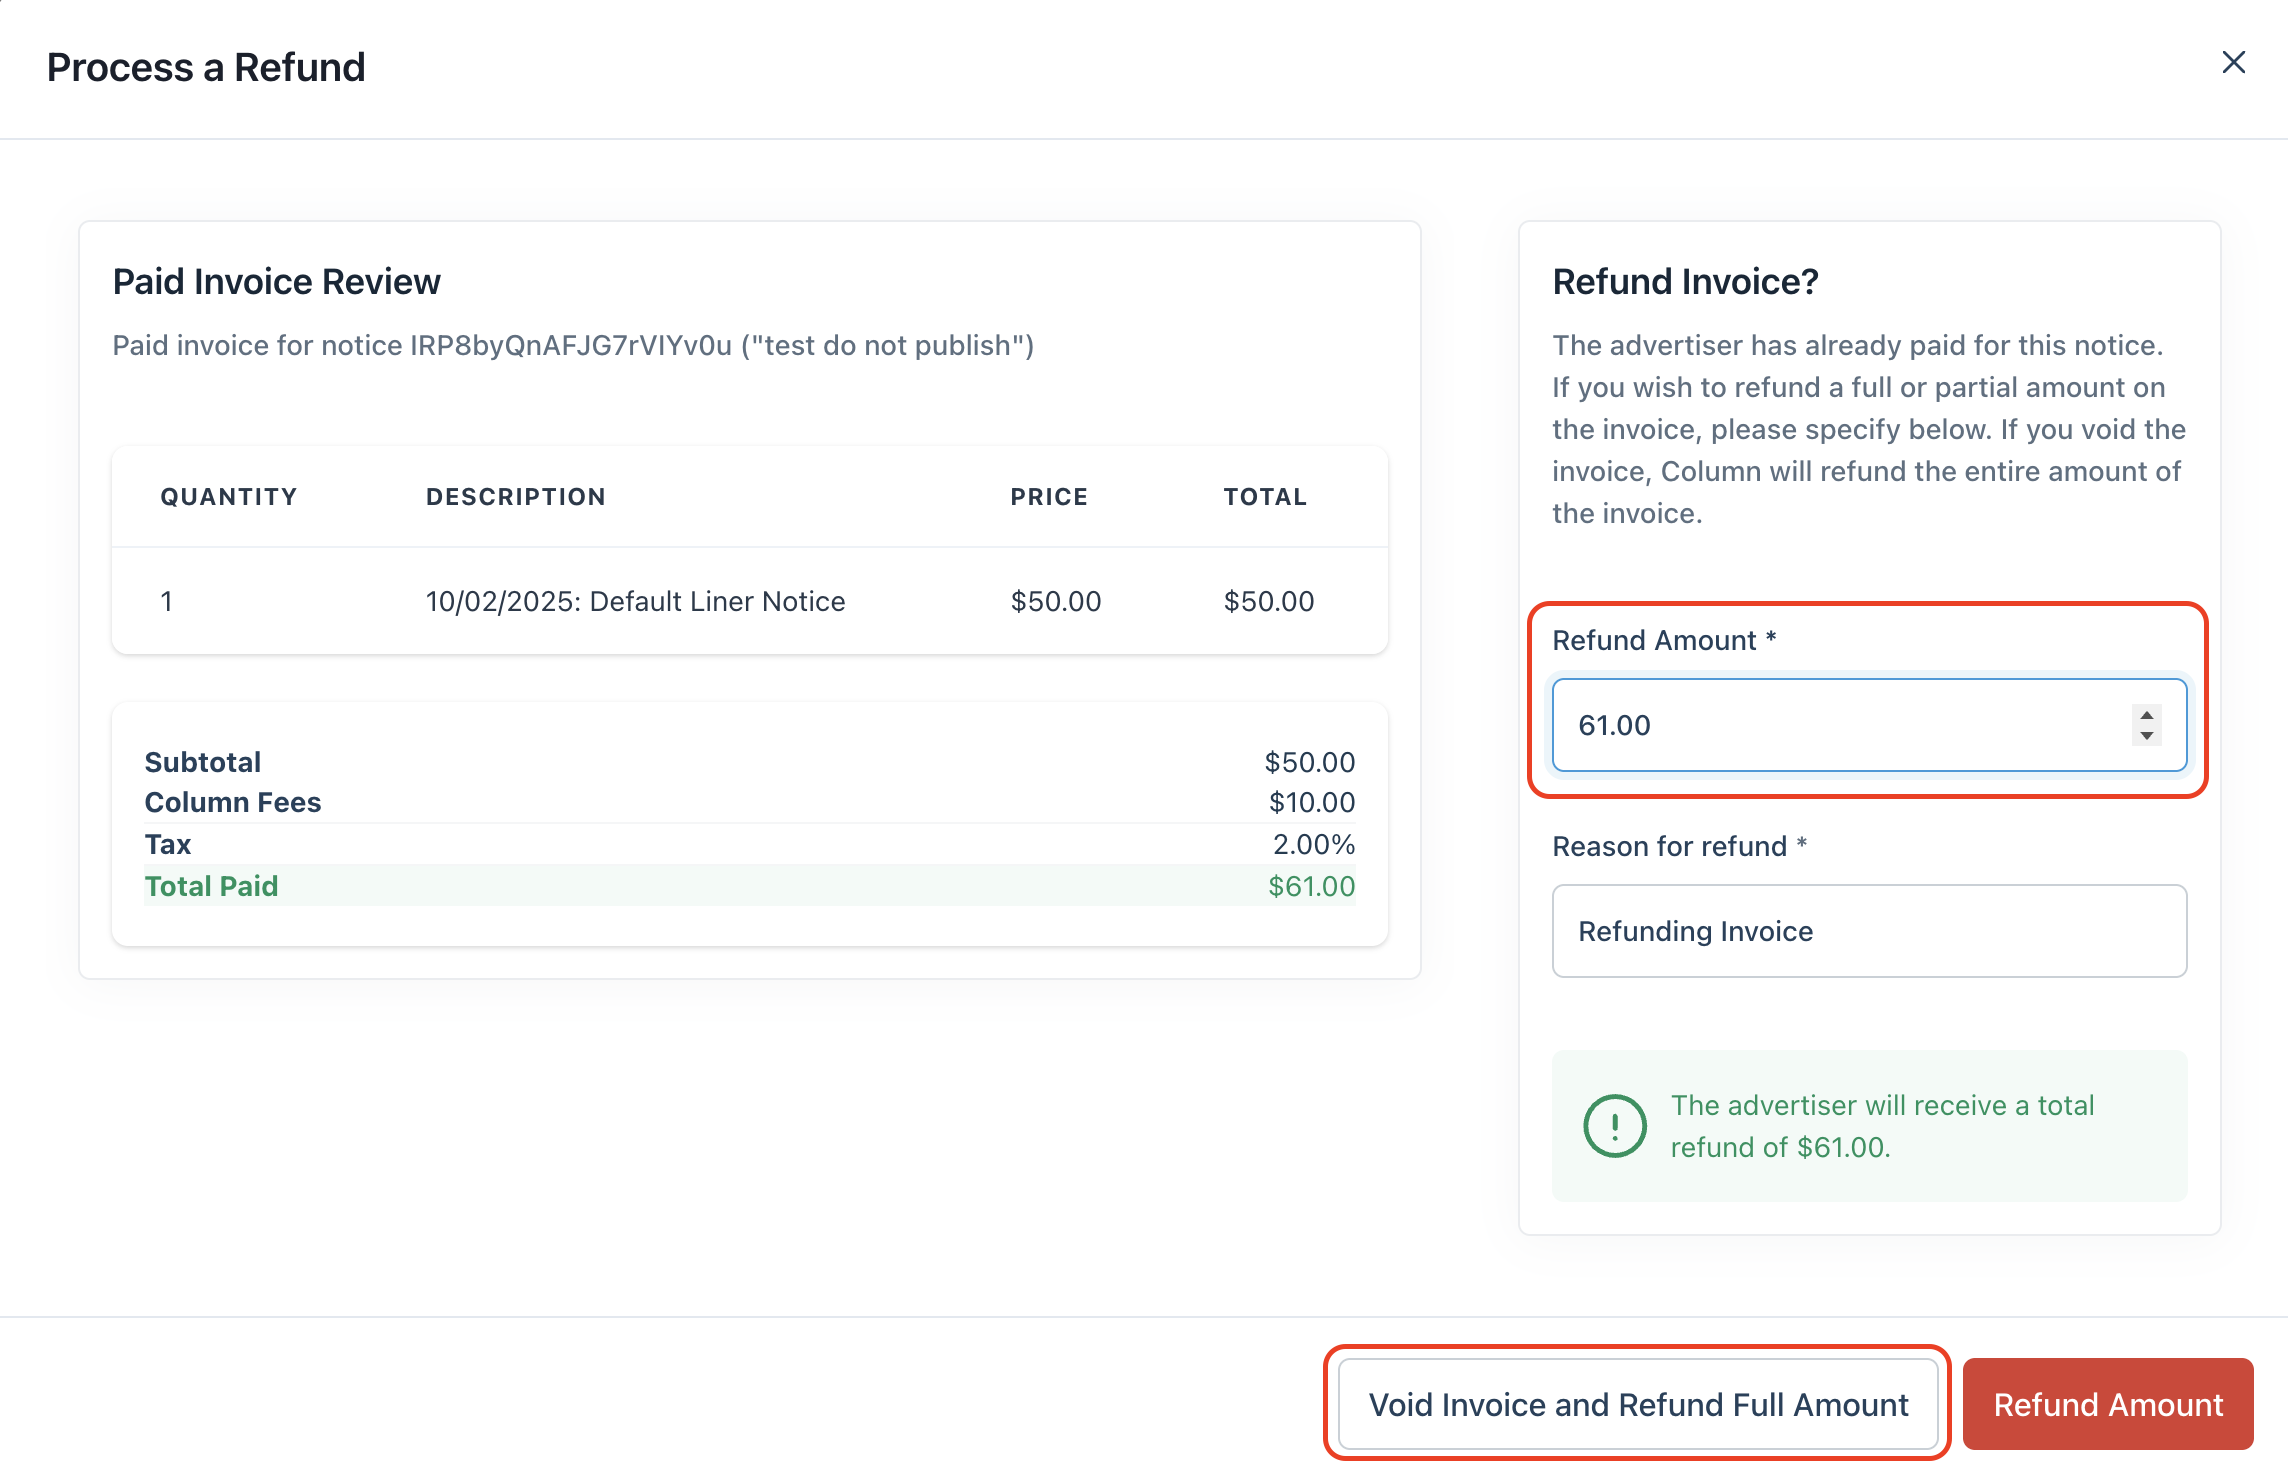This screenshot has width=2288, height=1478.
Task: Click the green exclamation info icon
Action: [x=1614, y=1126]
